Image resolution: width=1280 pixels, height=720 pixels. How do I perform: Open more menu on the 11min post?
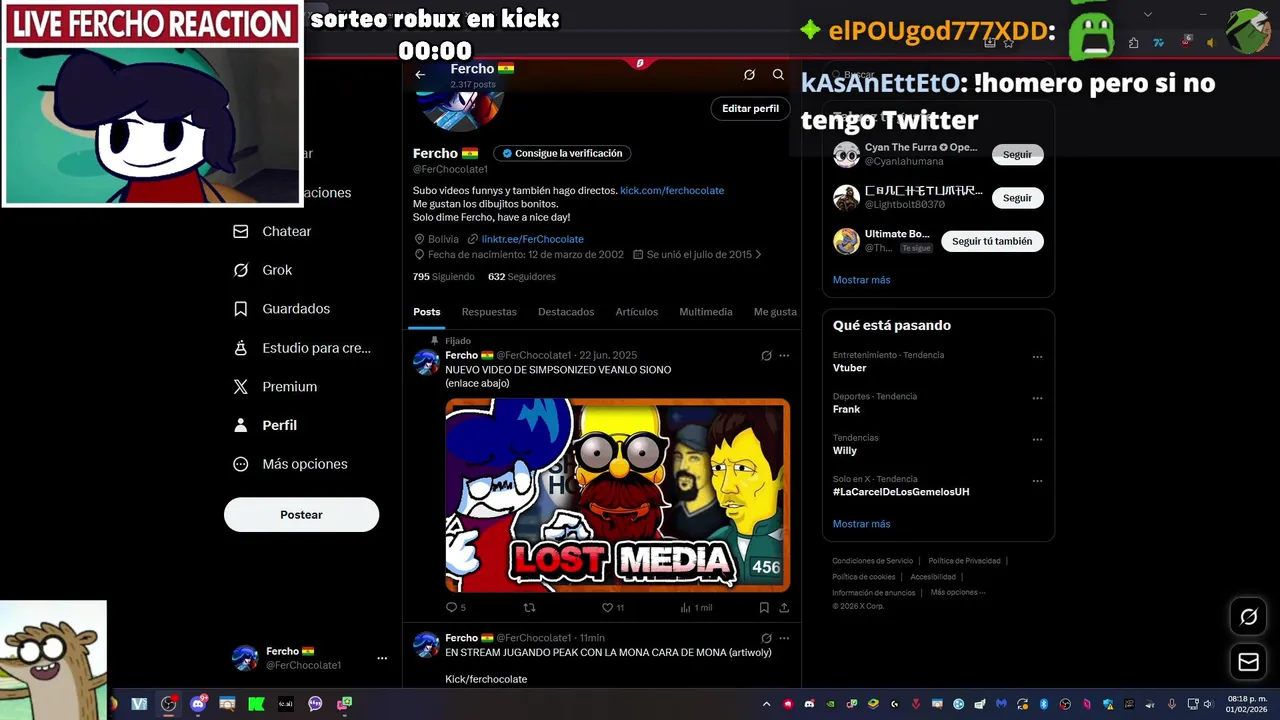coord(784,637)
